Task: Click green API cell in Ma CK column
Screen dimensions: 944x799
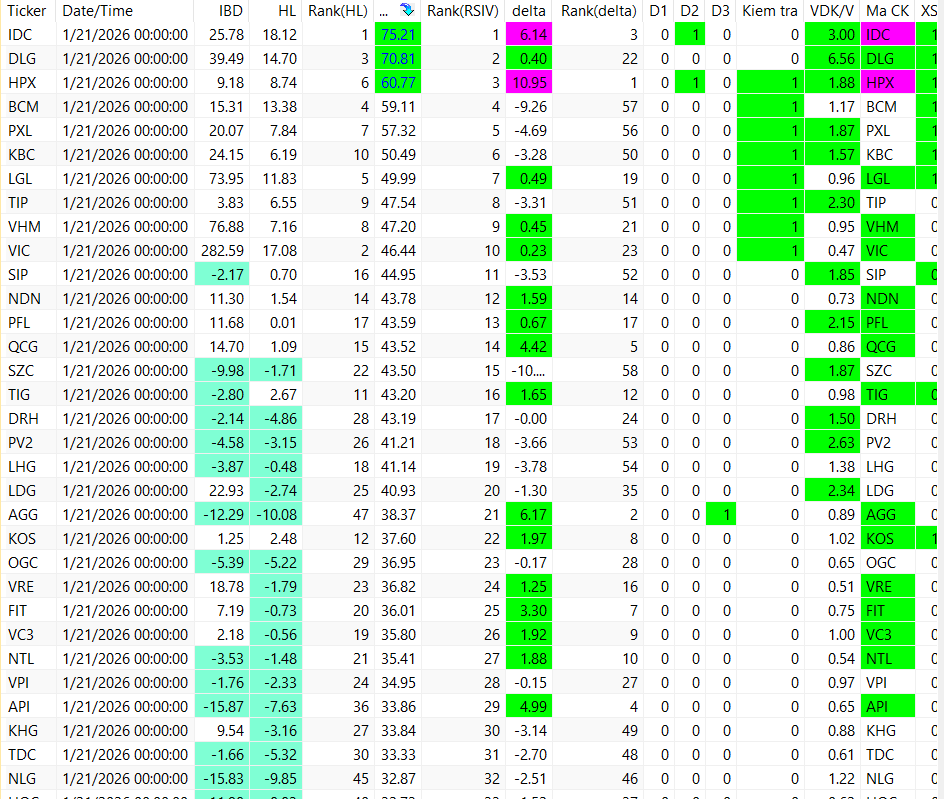Action: pos(888,706)
